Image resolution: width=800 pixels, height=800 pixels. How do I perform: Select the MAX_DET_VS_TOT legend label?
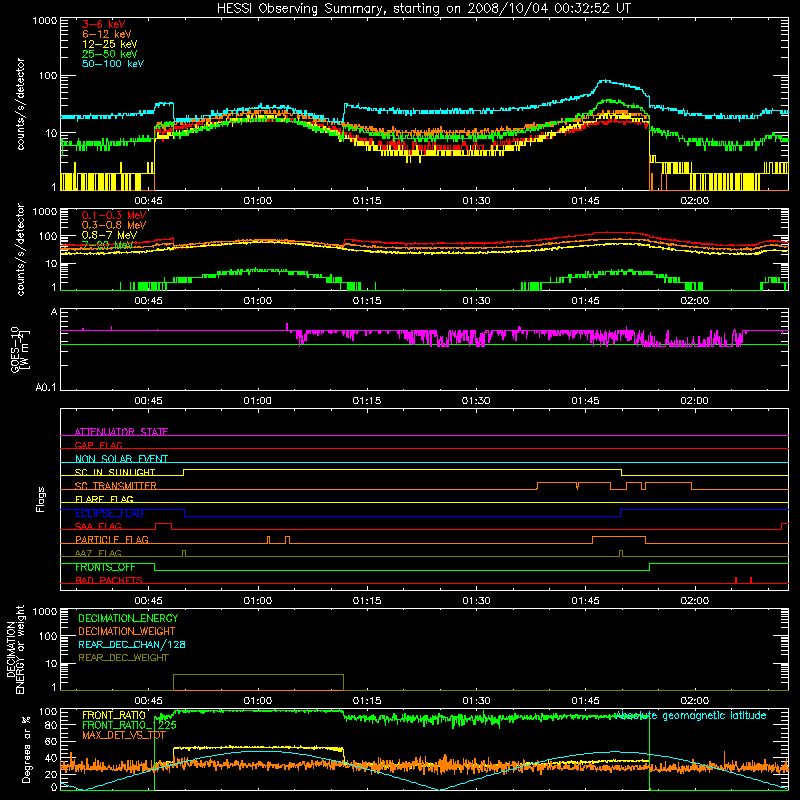tap(124, 735)
